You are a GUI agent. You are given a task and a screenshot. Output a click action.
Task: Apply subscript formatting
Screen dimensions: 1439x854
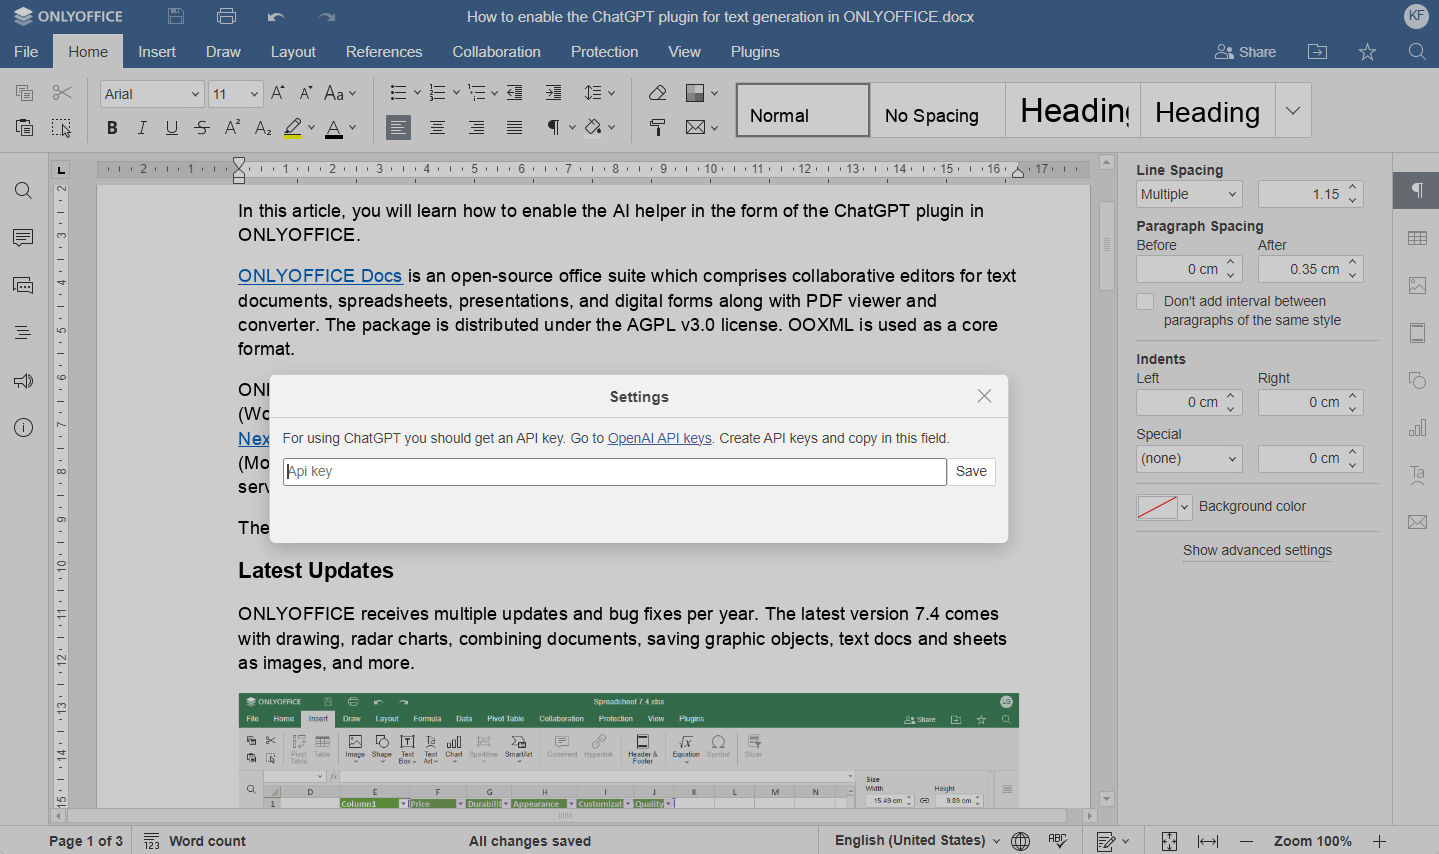click(x=263, y=128)
